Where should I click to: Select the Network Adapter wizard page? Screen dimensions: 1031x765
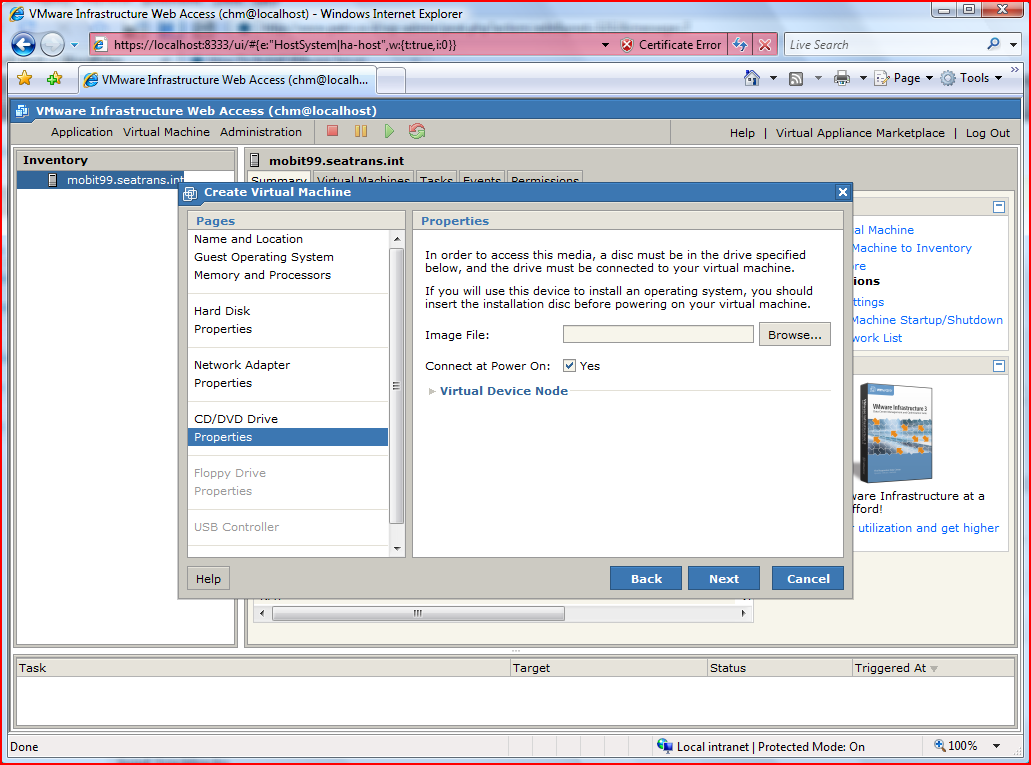[241, 364]
